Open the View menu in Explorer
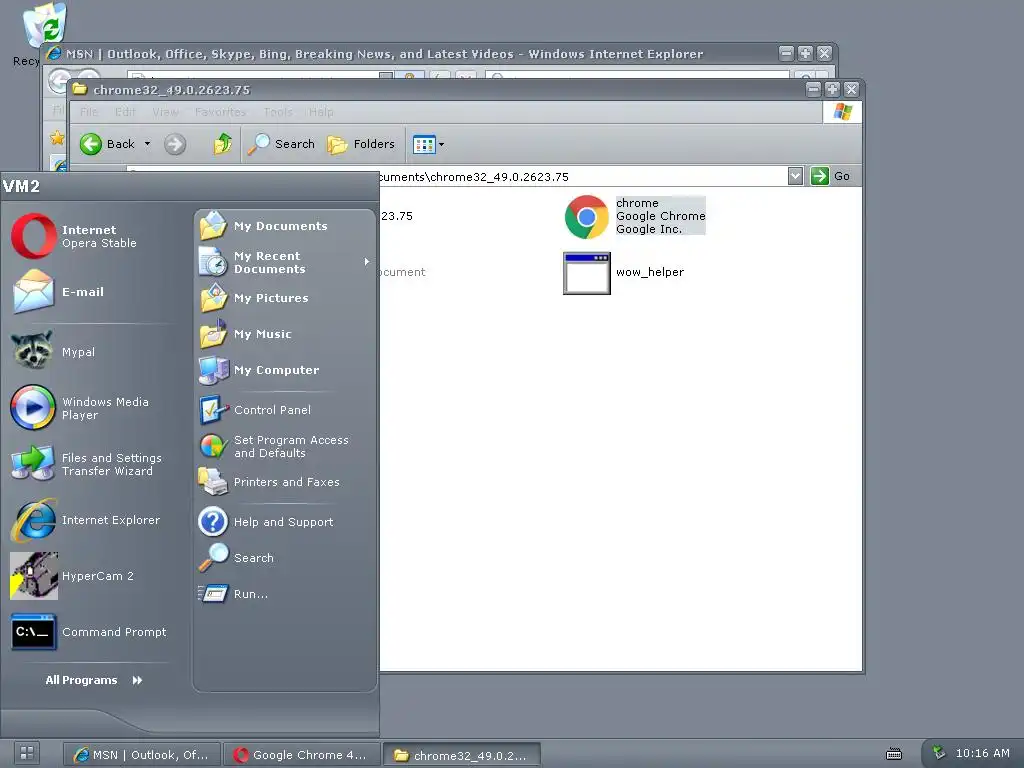The image size is (1024, 768). point(165,112)
